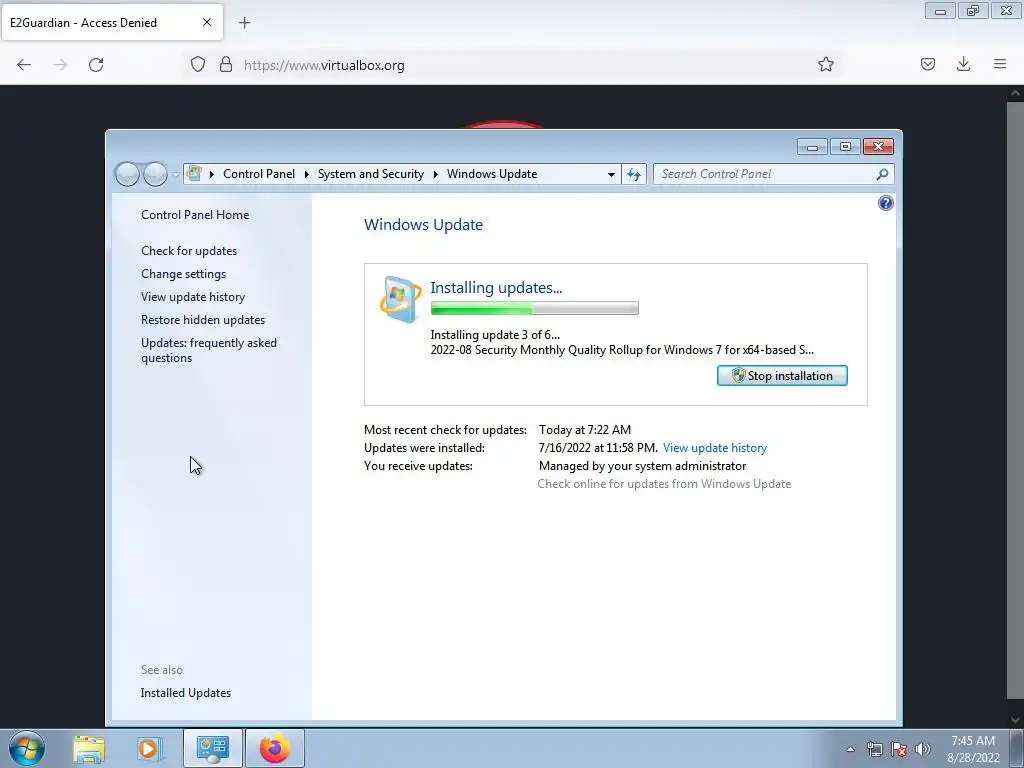Click Control Panel back navigation button
Viewport: 1024px width, 768px height.
point(127,174)
